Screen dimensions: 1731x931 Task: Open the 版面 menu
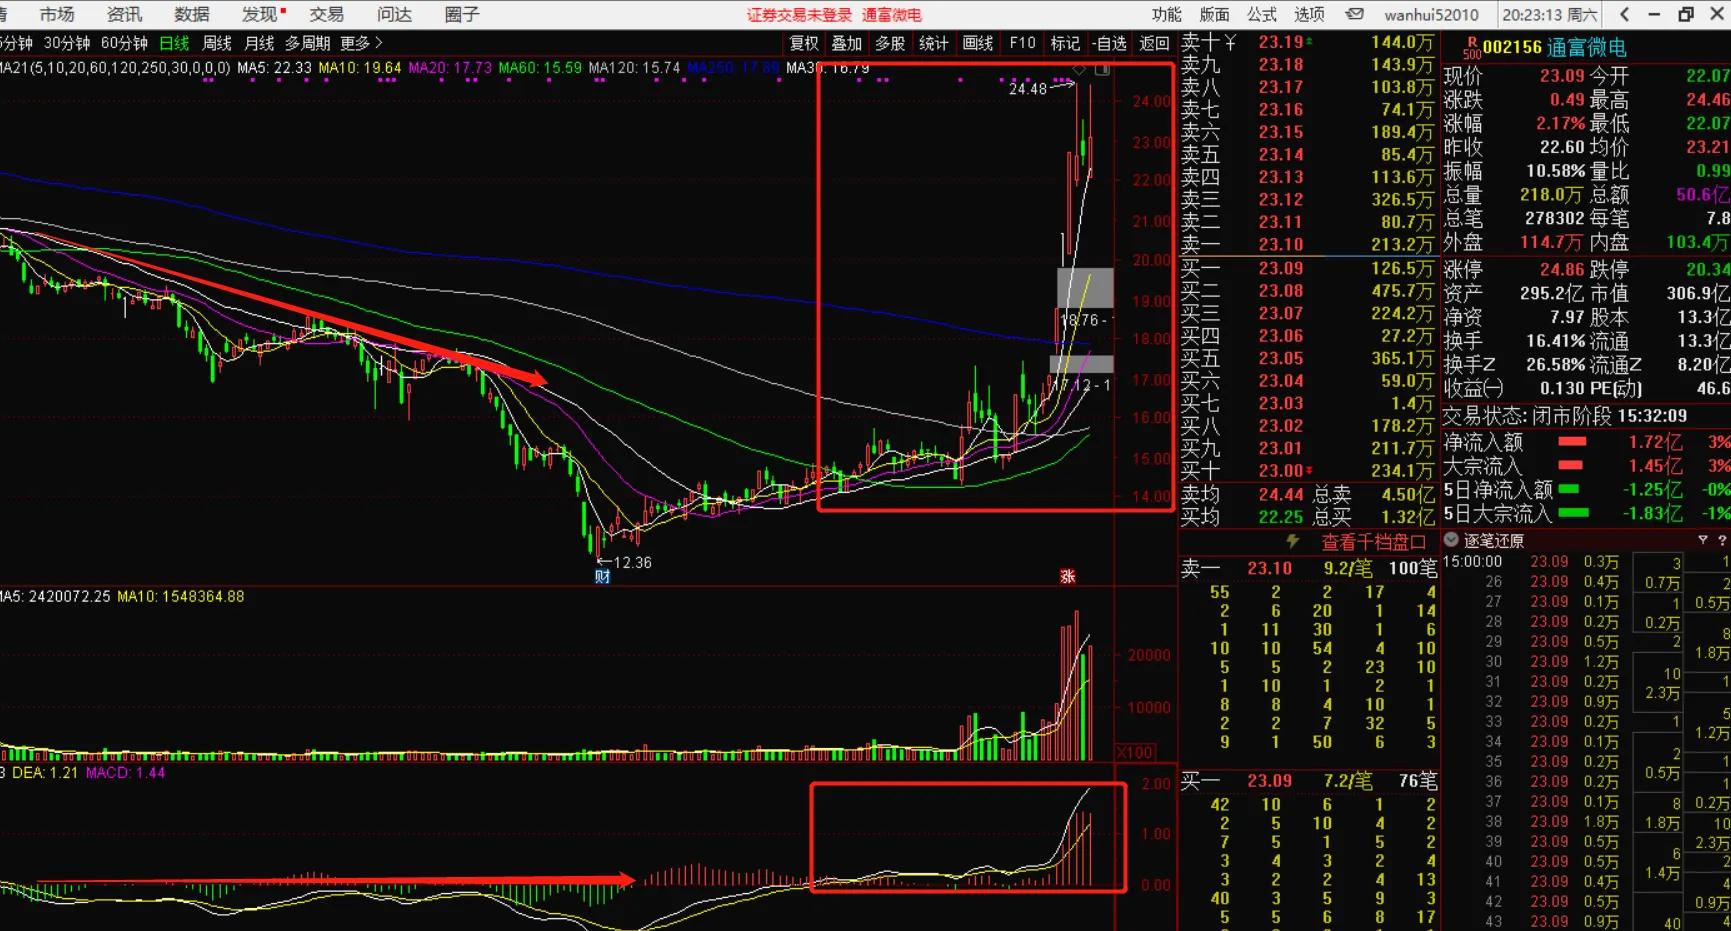[x=1214, y=14]
